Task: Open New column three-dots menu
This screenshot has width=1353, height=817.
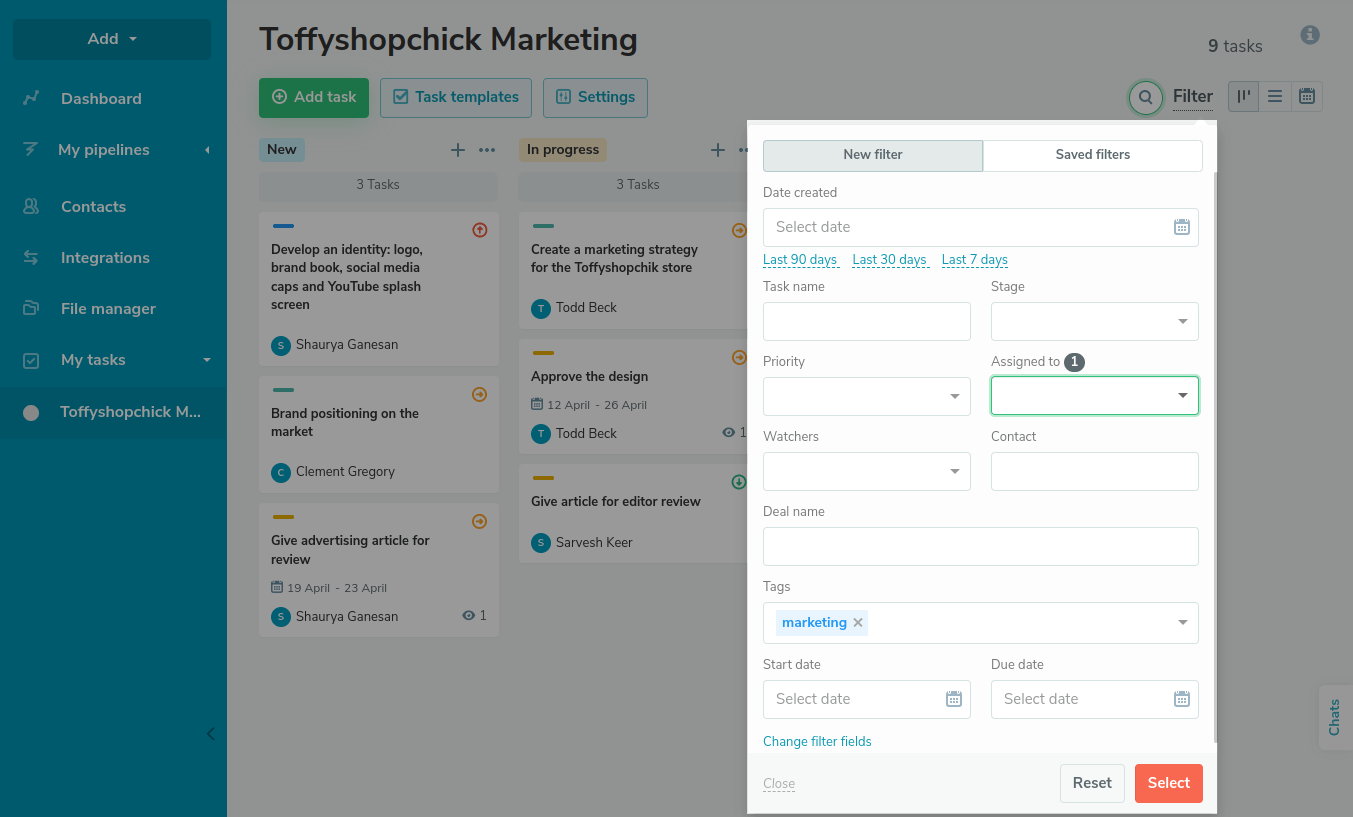Action: (487, 150)
